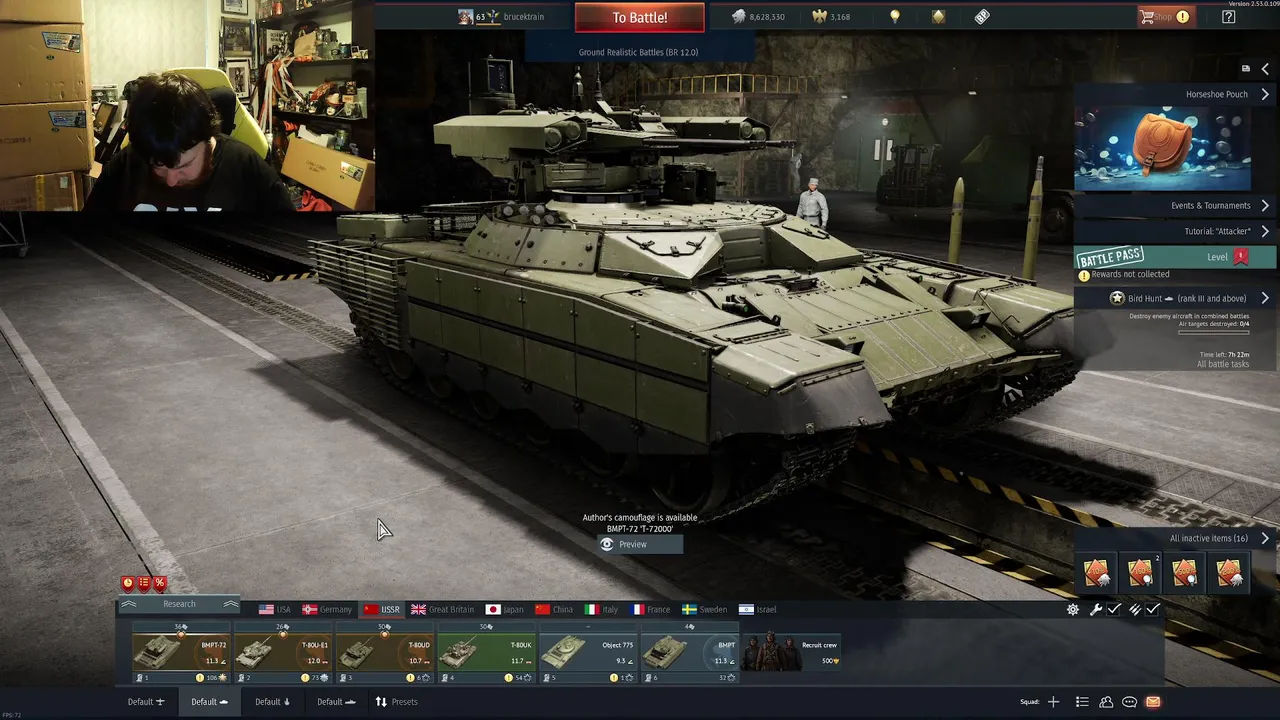Screen dimensions: 1280x720
Task: Open the Golden Eagles balance icon
Action: (822, 17)
